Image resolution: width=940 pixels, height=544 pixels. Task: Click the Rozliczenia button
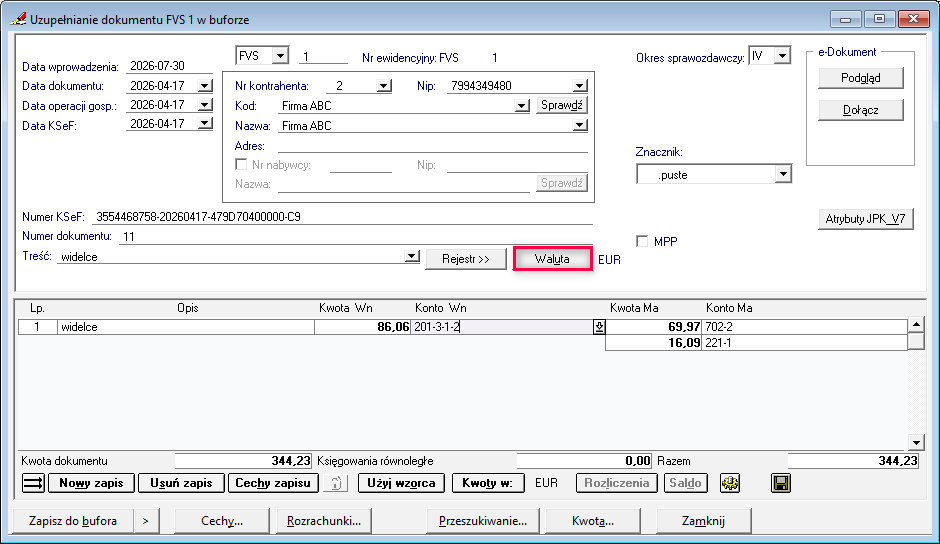[x=617, y=483]
